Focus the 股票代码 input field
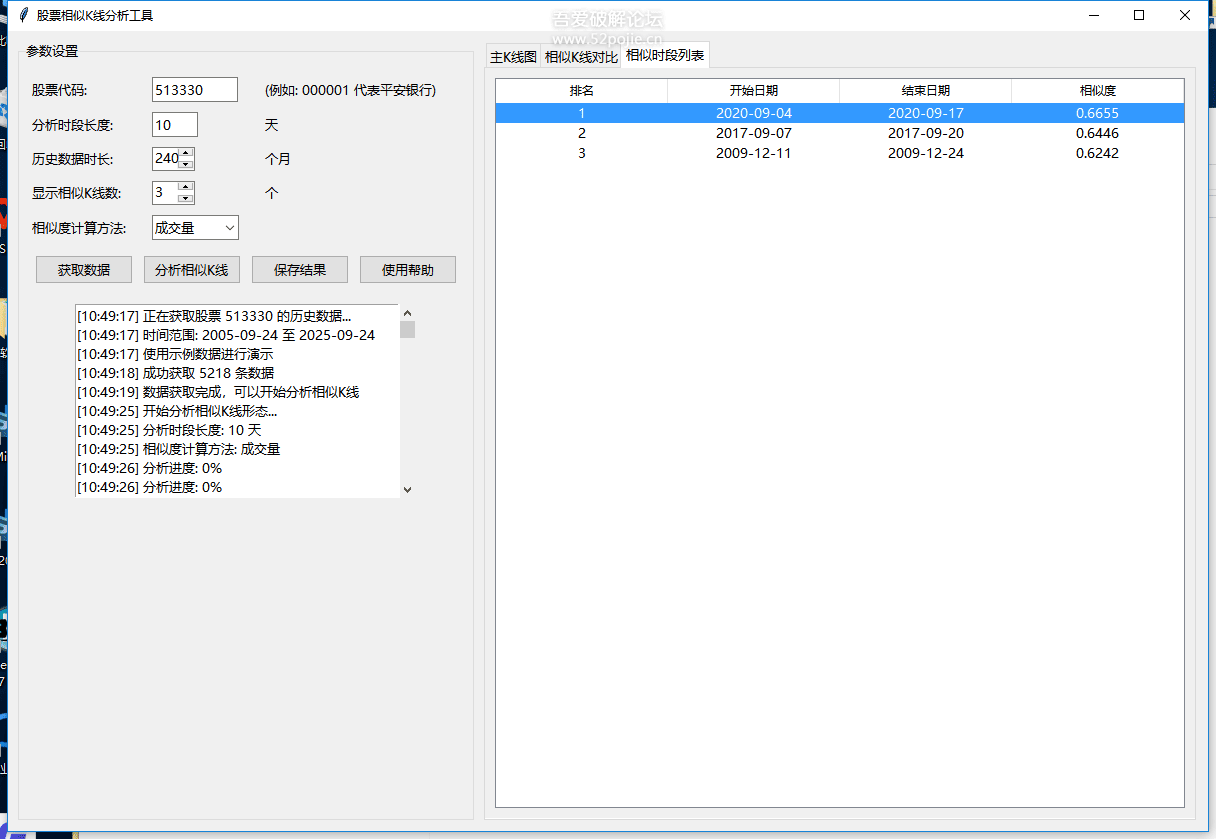Screen dimensions: 1216x839 pos(194,90)
